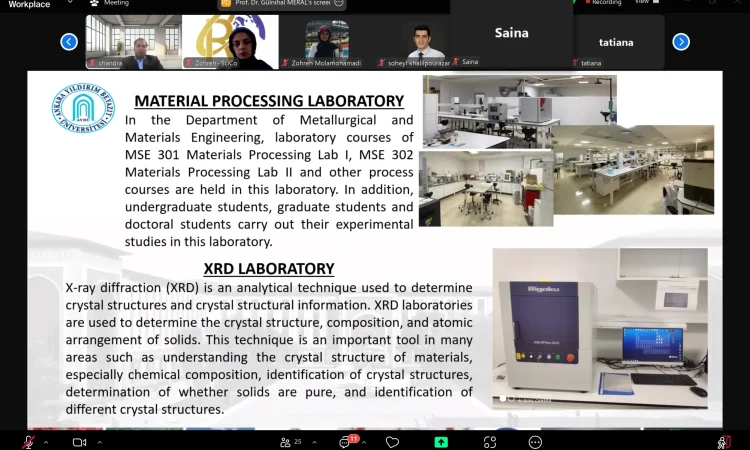Open the Participants panel showing 25
This screenshot has height=450, width=750.
click(291, 442)
